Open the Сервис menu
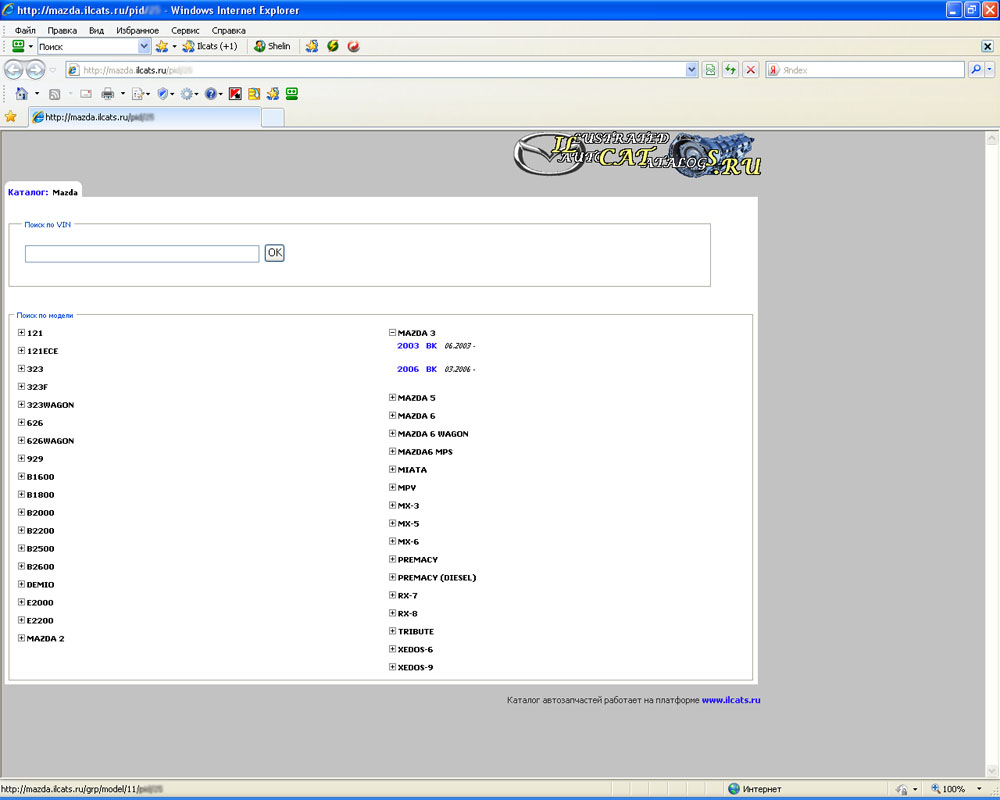Viewport: 1000px width, 800px height. click(x=185, y=31)
